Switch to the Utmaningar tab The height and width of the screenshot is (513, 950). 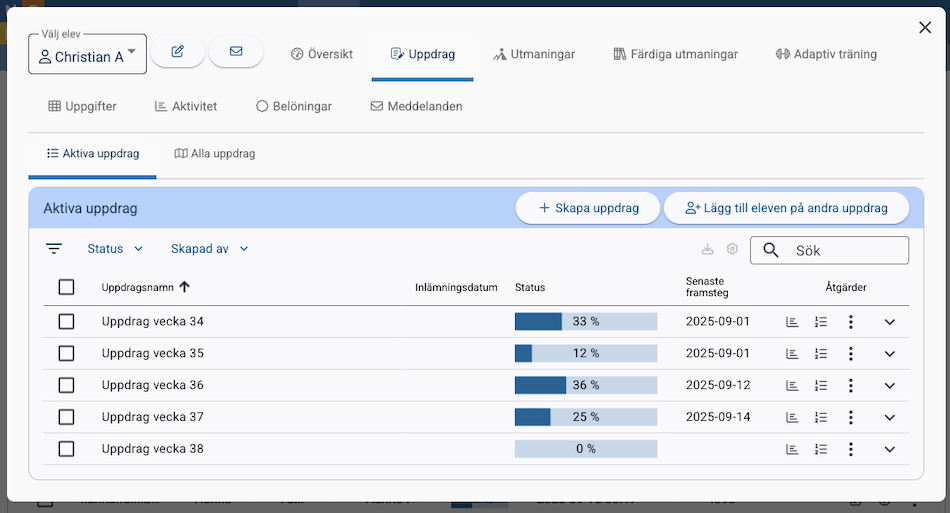click(534, 54)
